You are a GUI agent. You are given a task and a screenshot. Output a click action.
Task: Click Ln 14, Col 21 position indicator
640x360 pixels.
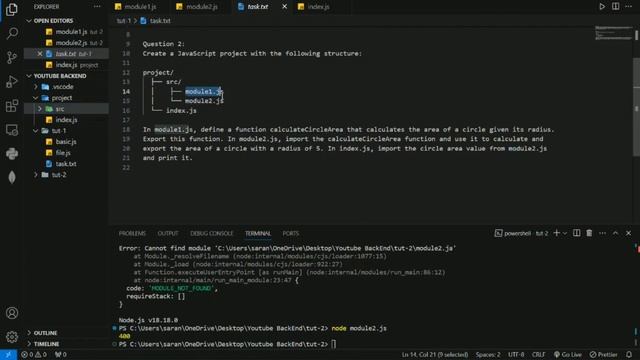(435, 355)
